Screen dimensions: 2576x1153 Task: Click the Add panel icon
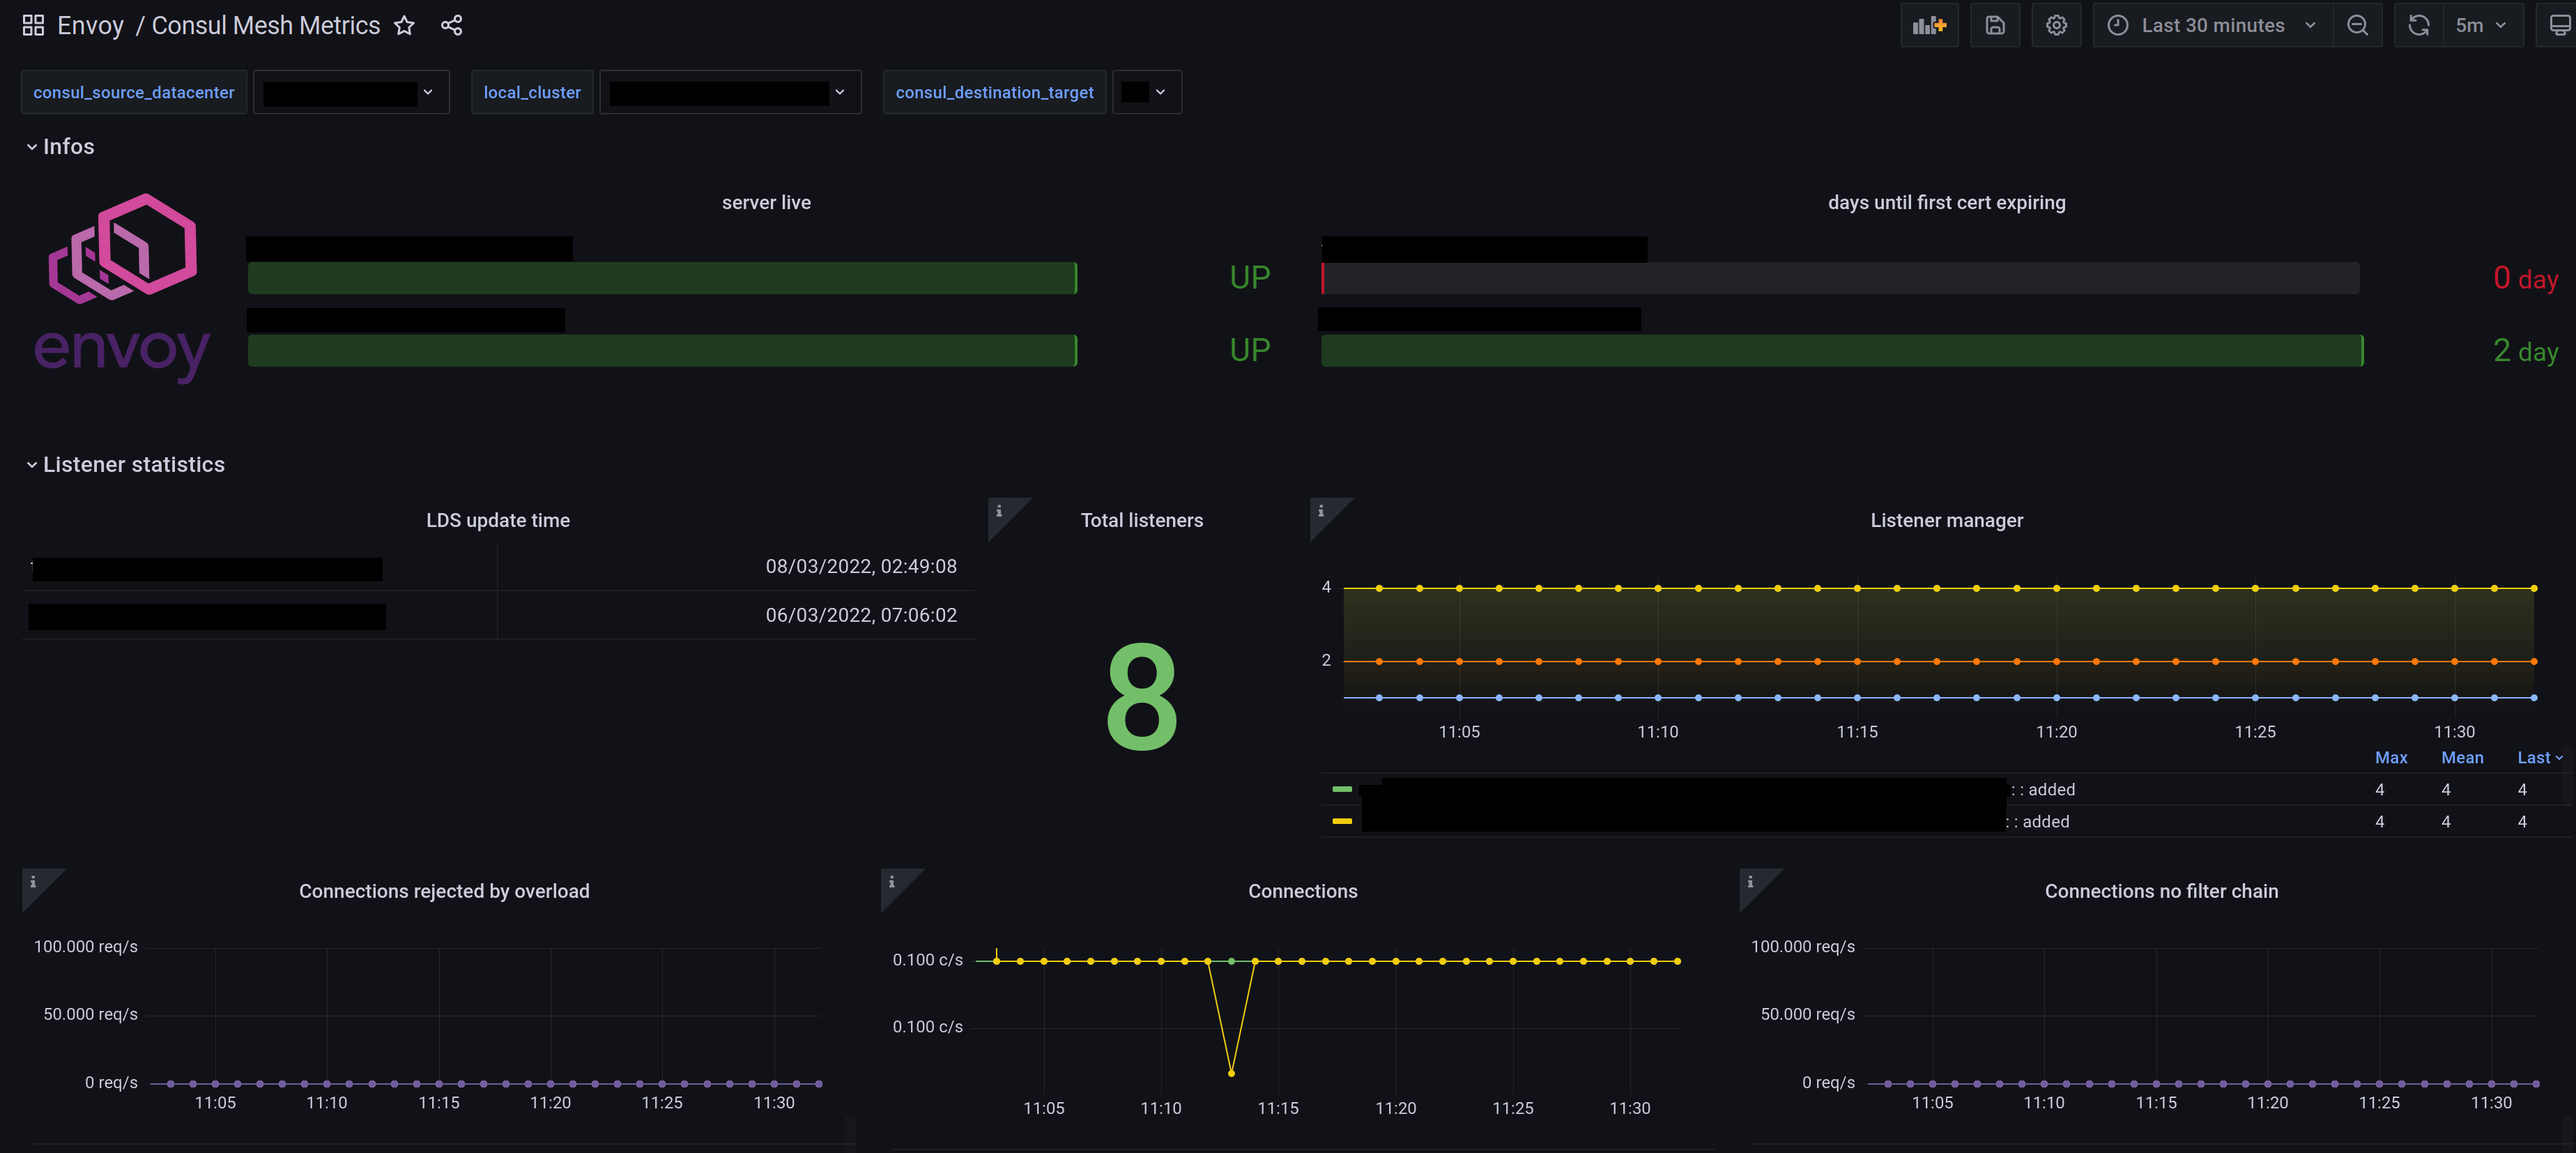point(1928,26)
